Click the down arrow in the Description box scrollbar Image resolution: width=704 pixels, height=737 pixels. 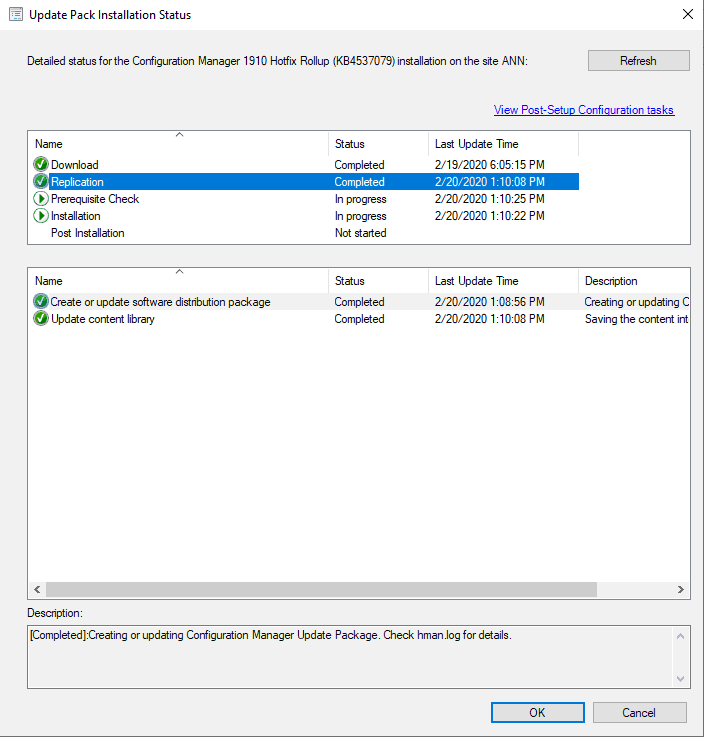680,678
